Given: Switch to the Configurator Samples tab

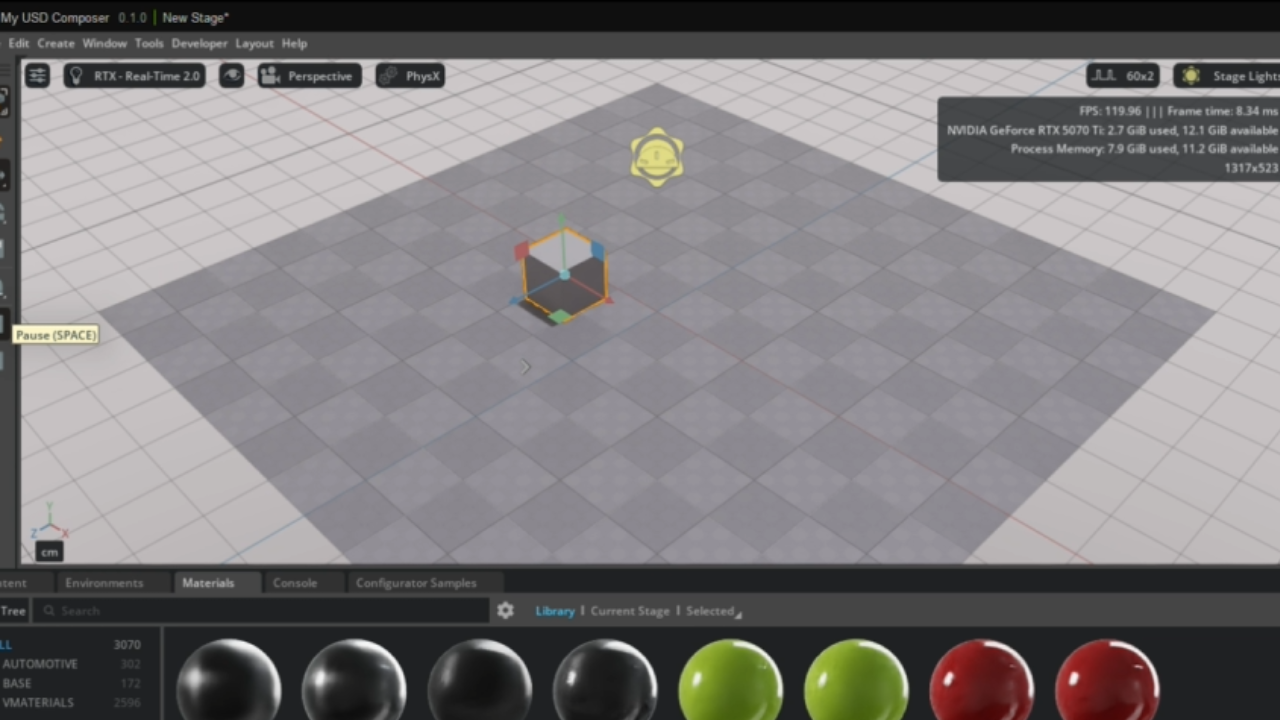Looking at the screenshot, I should click(416, 583).
